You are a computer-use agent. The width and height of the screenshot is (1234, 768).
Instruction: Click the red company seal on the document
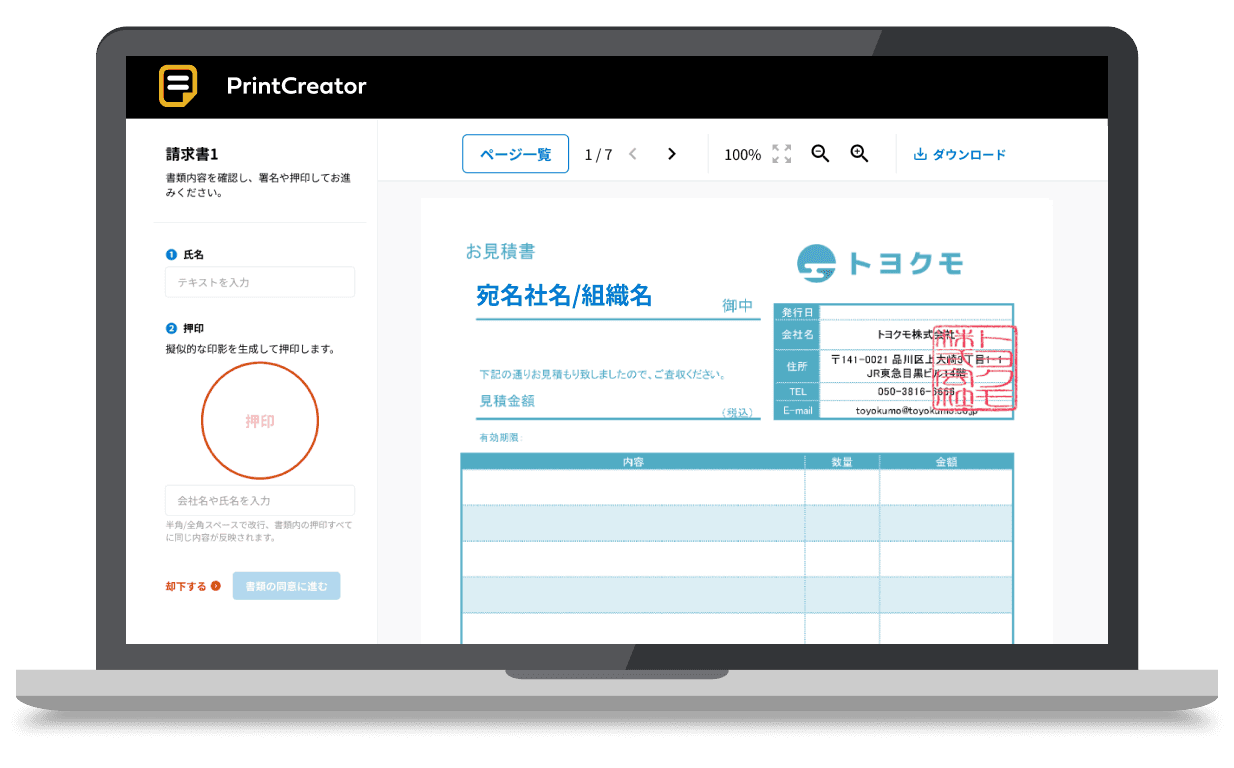[975, 368]
